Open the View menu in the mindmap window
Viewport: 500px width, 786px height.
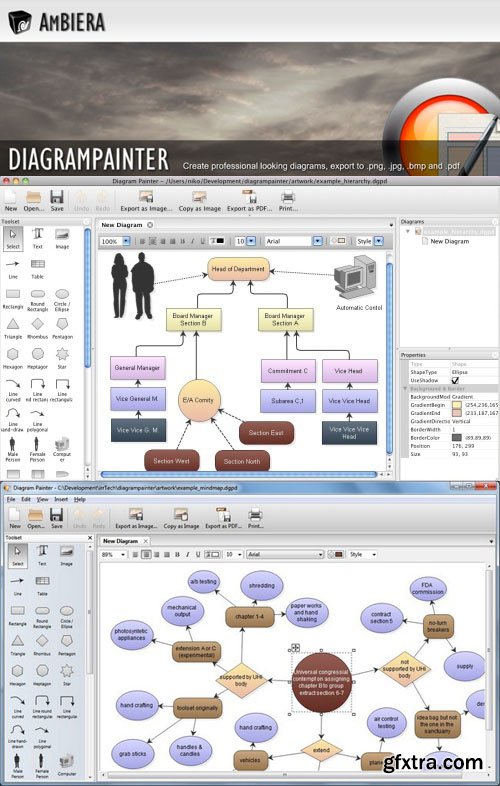click(43, 499)
